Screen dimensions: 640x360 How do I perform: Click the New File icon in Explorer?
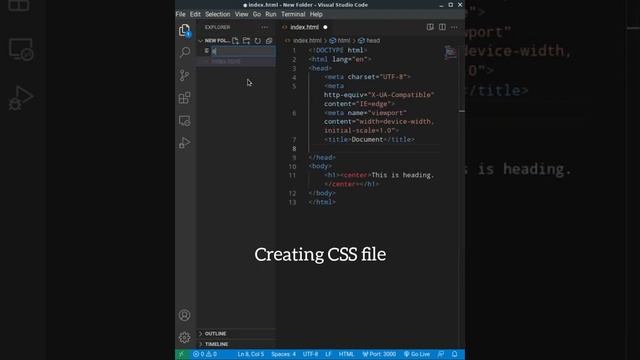236,41
